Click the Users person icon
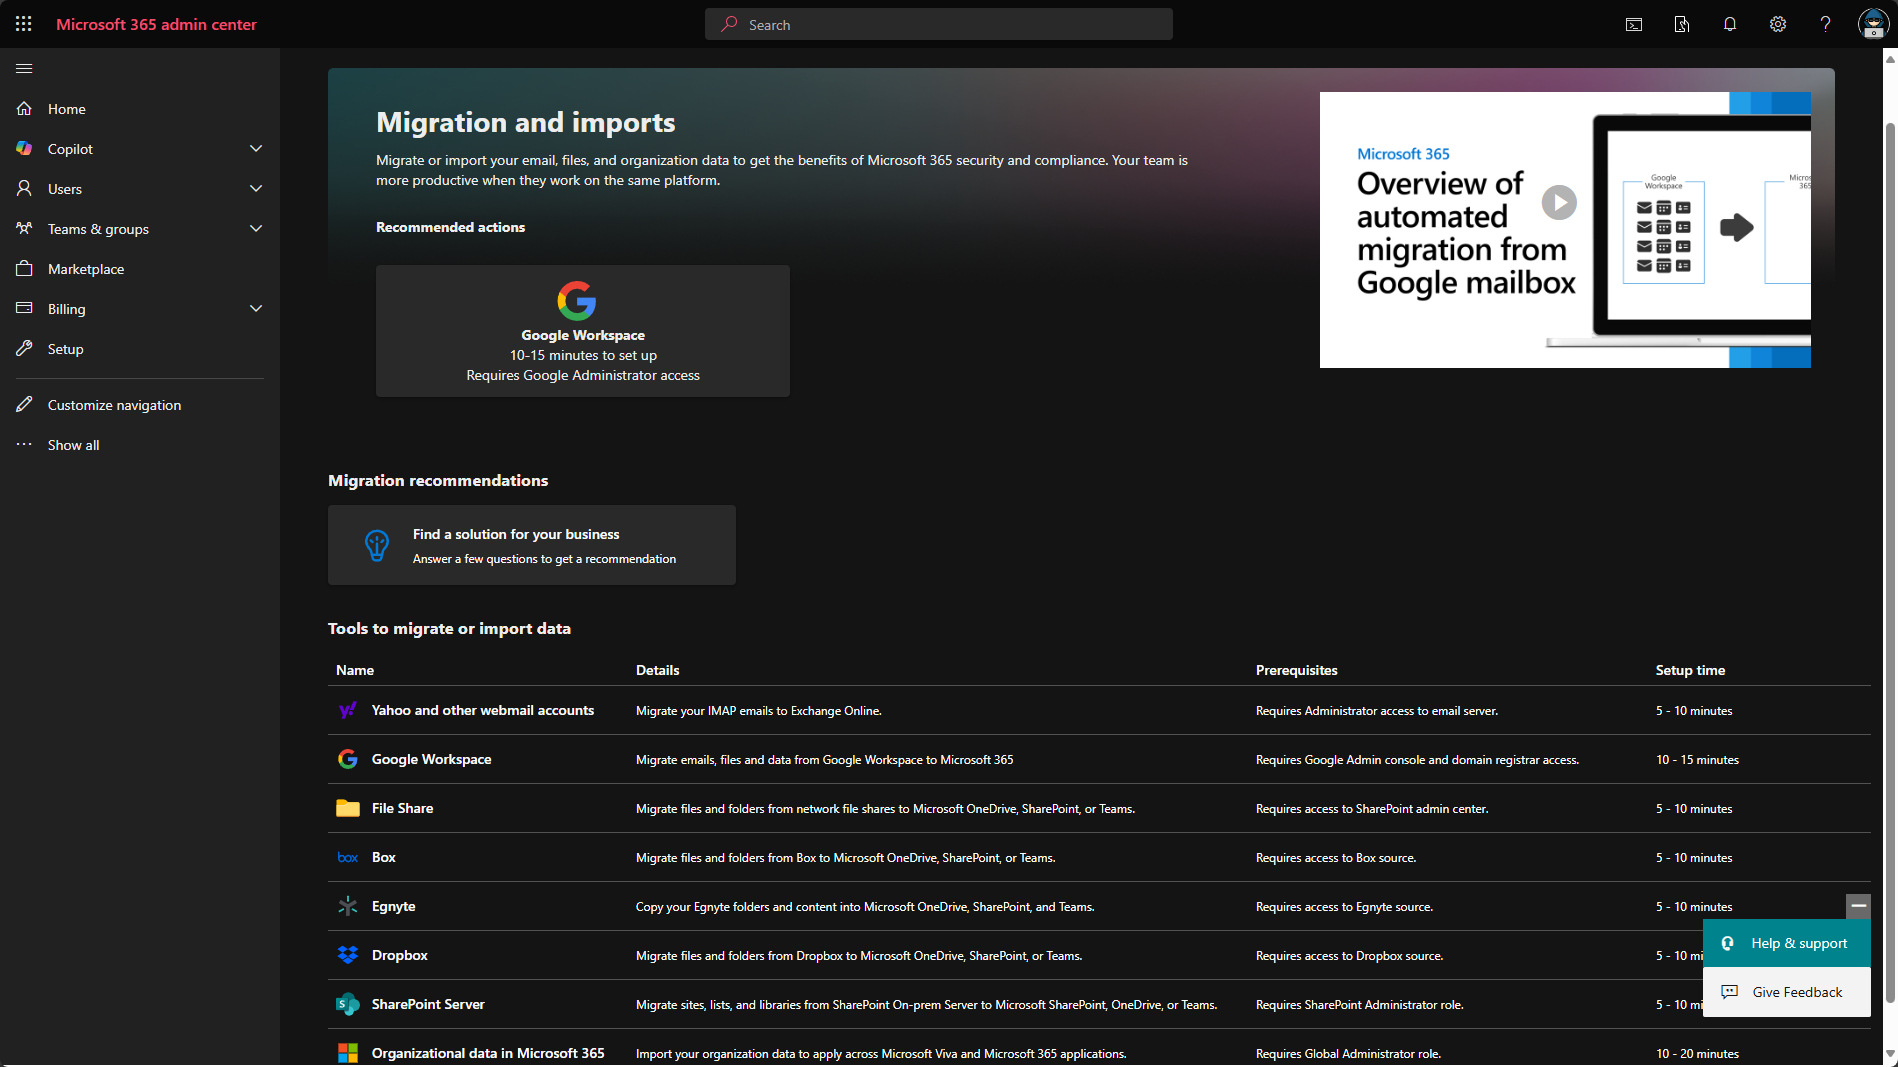This screenshot has width=1898, height=1067. click(x=24, y=188)
